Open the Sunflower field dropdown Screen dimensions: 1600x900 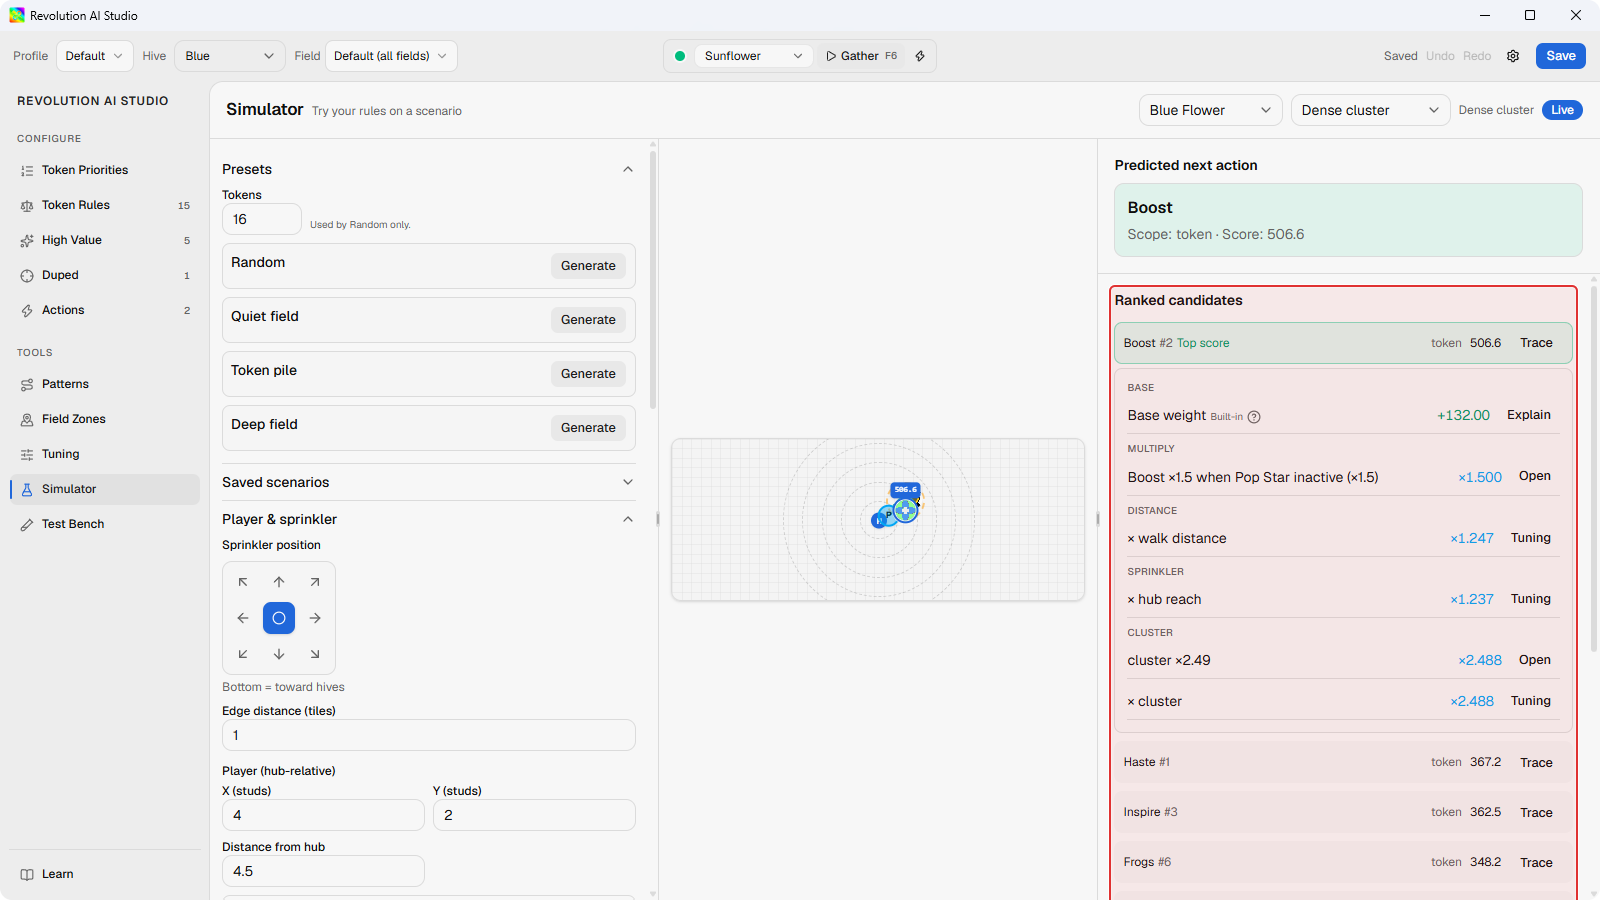tap(753, 56)
